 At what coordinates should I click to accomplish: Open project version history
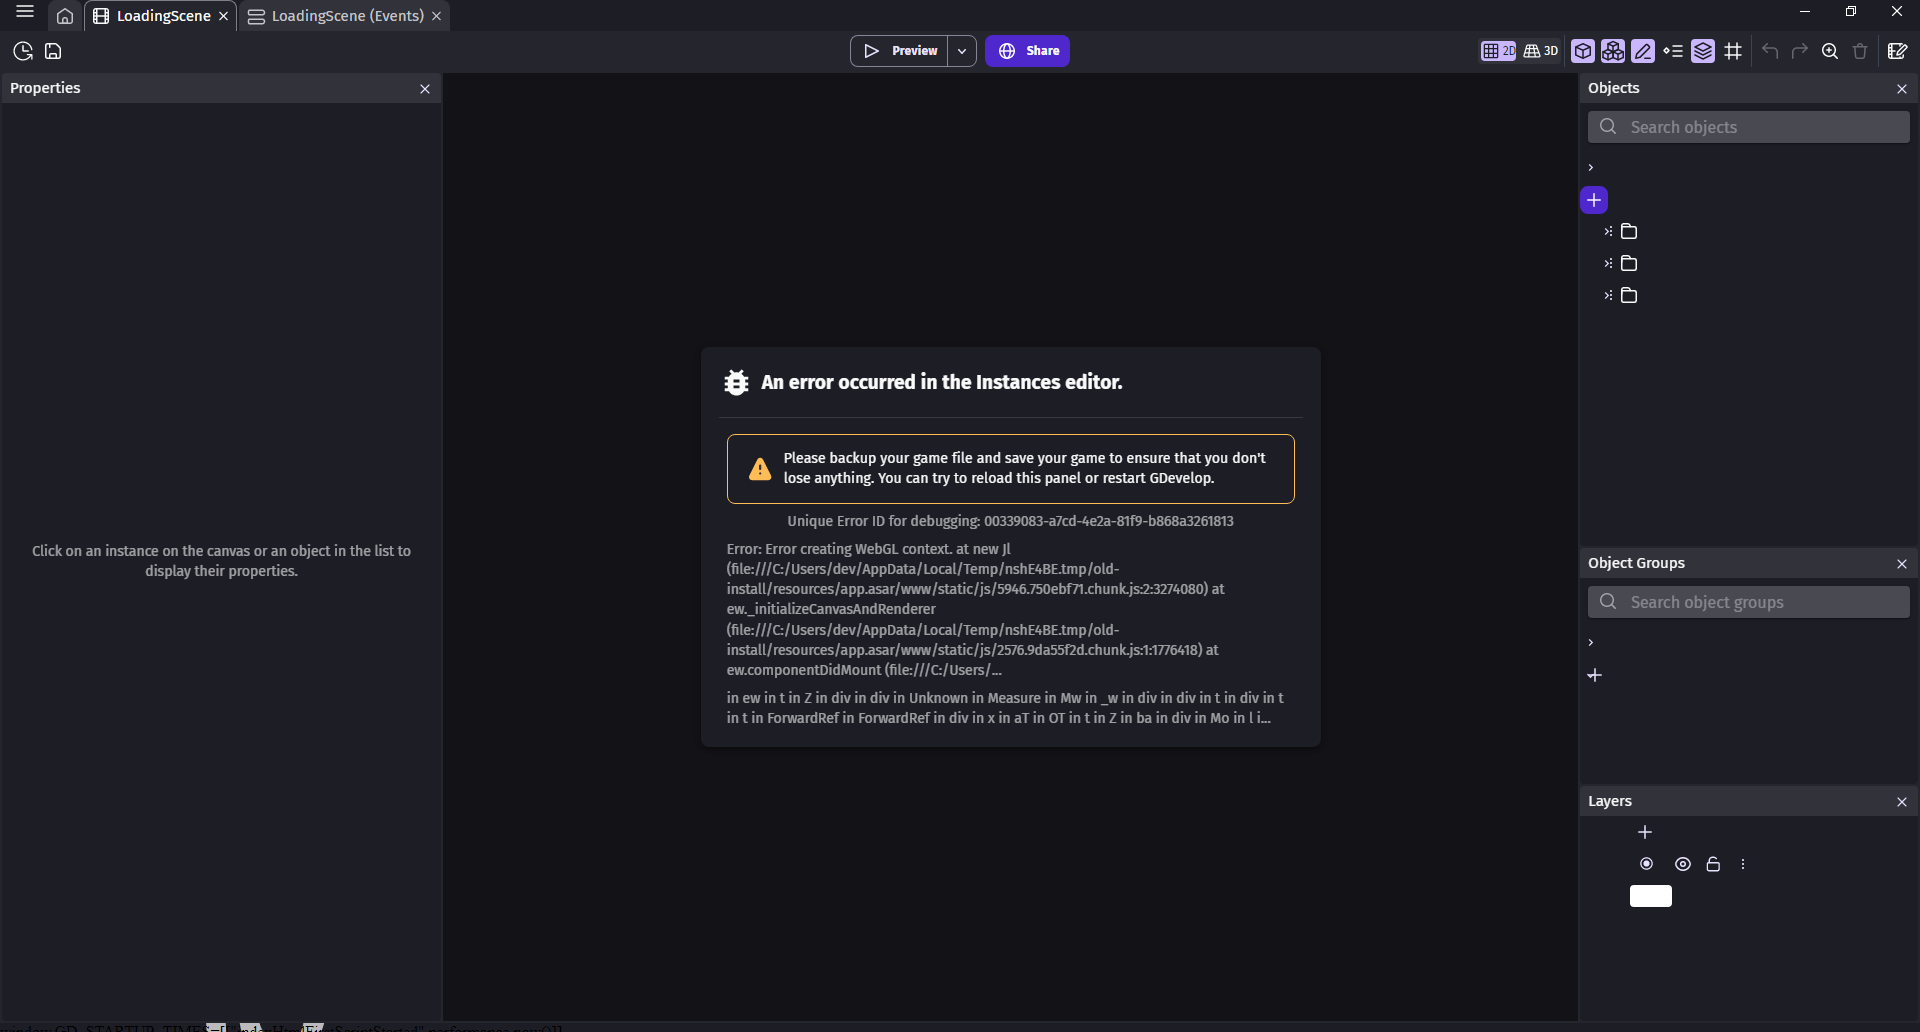(23, 51)
